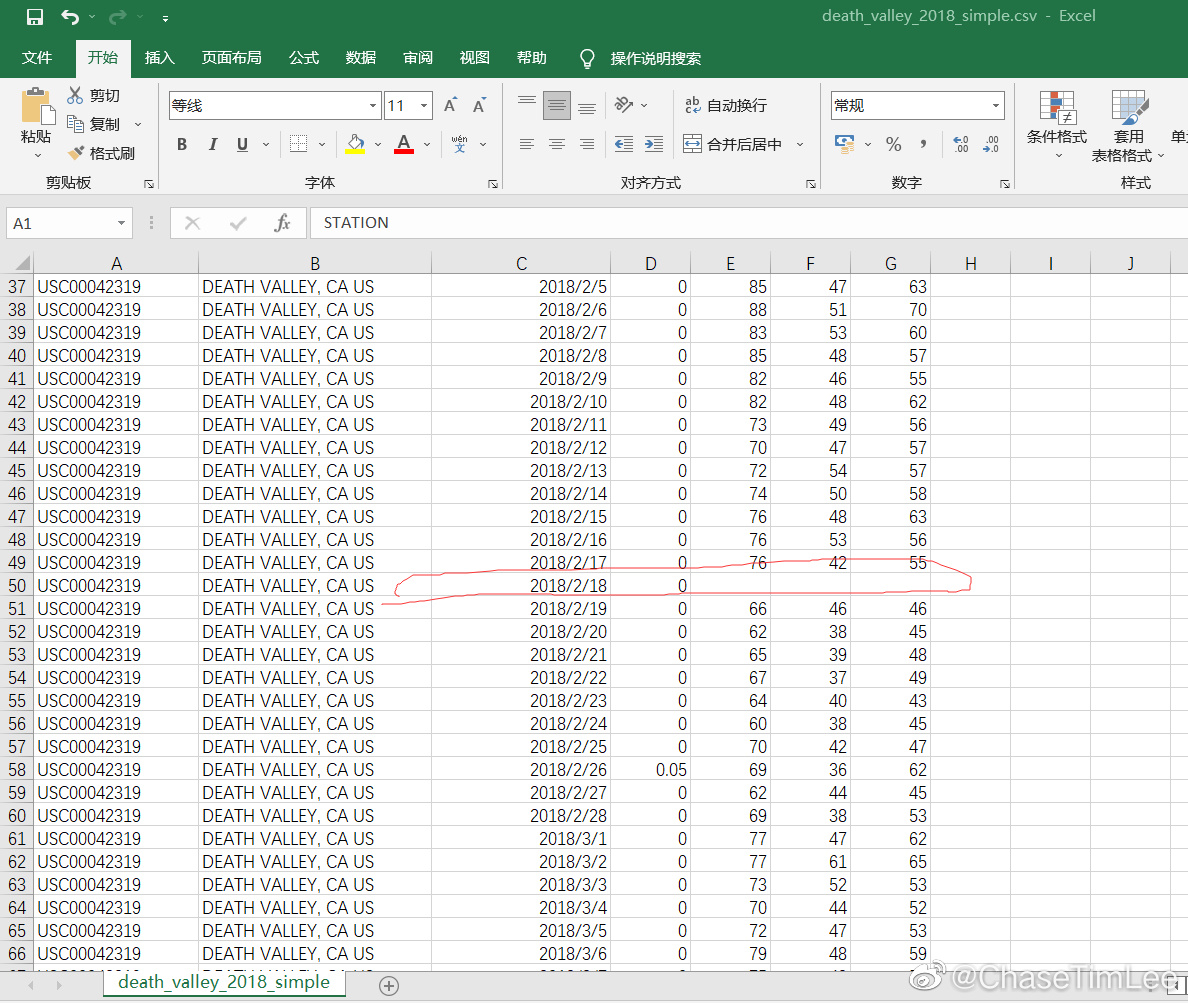Switch to the Formulas (公式) tab
This screenshot has width=1188, height=1003.
pyautogui.click(x=304, y=58)
